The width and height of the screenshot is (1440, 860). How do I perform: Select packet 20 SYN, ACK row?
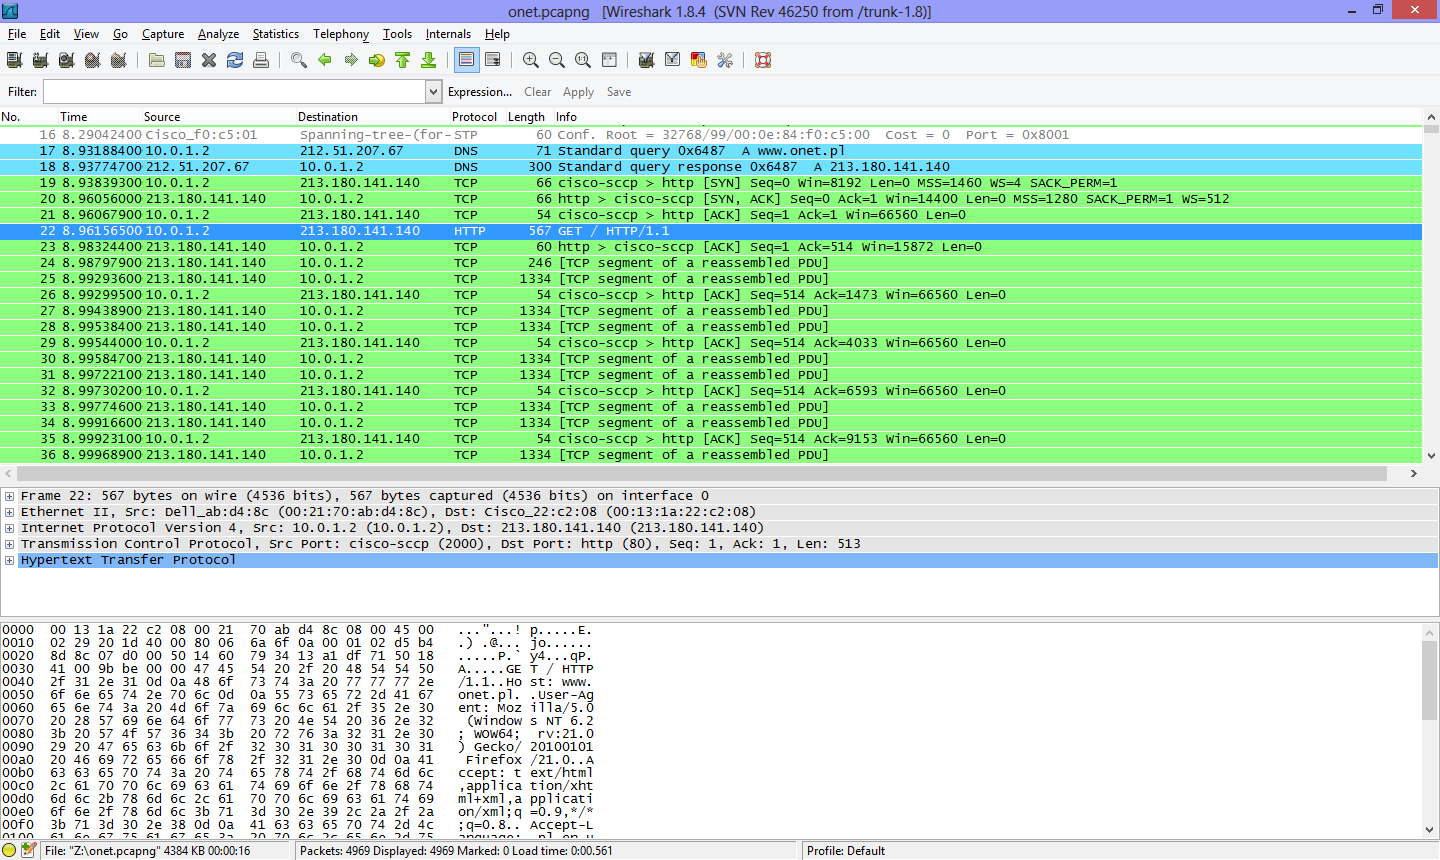click(x=711, y=199)
